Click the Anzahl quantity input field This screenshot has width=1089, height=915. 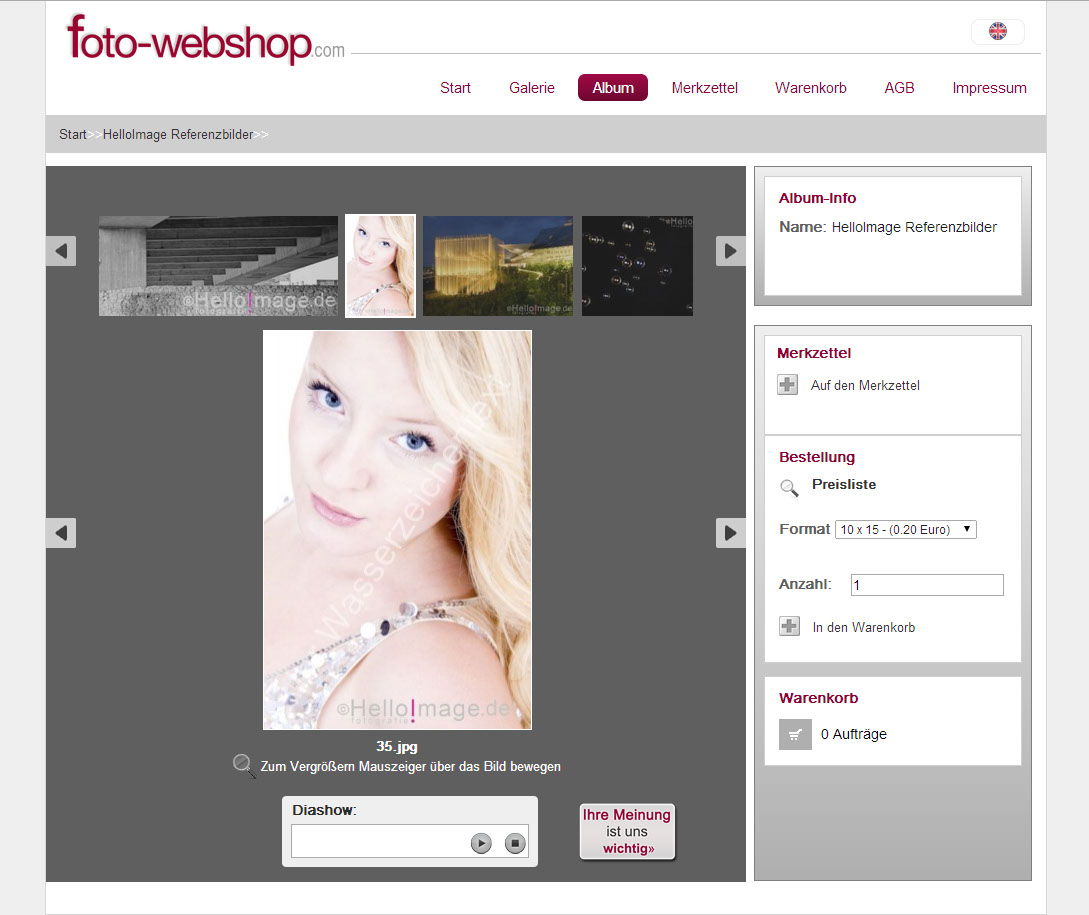pyautogui.click(x=927, y=585)
